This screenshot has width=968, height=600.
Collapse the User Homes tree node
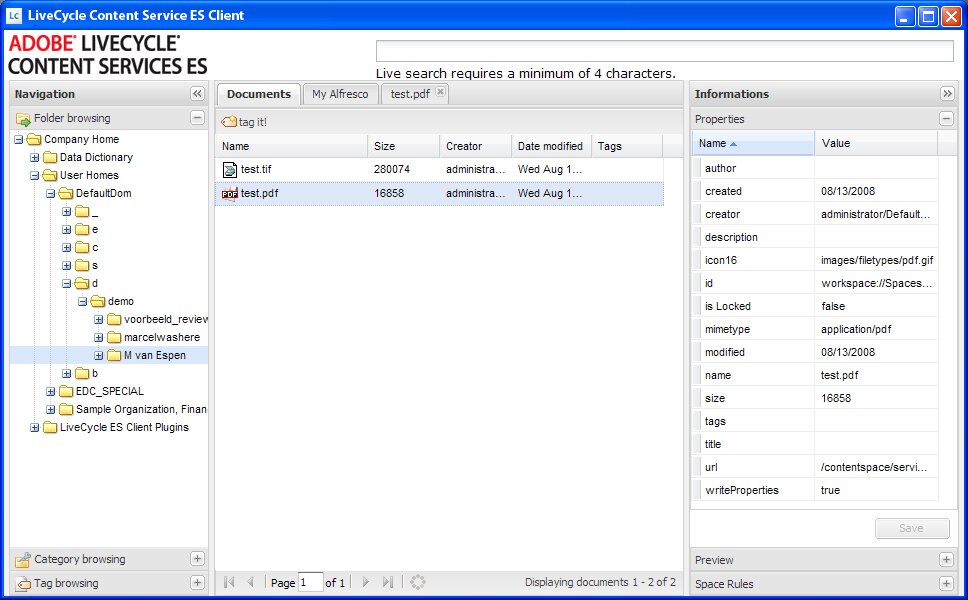click(35, 175)
